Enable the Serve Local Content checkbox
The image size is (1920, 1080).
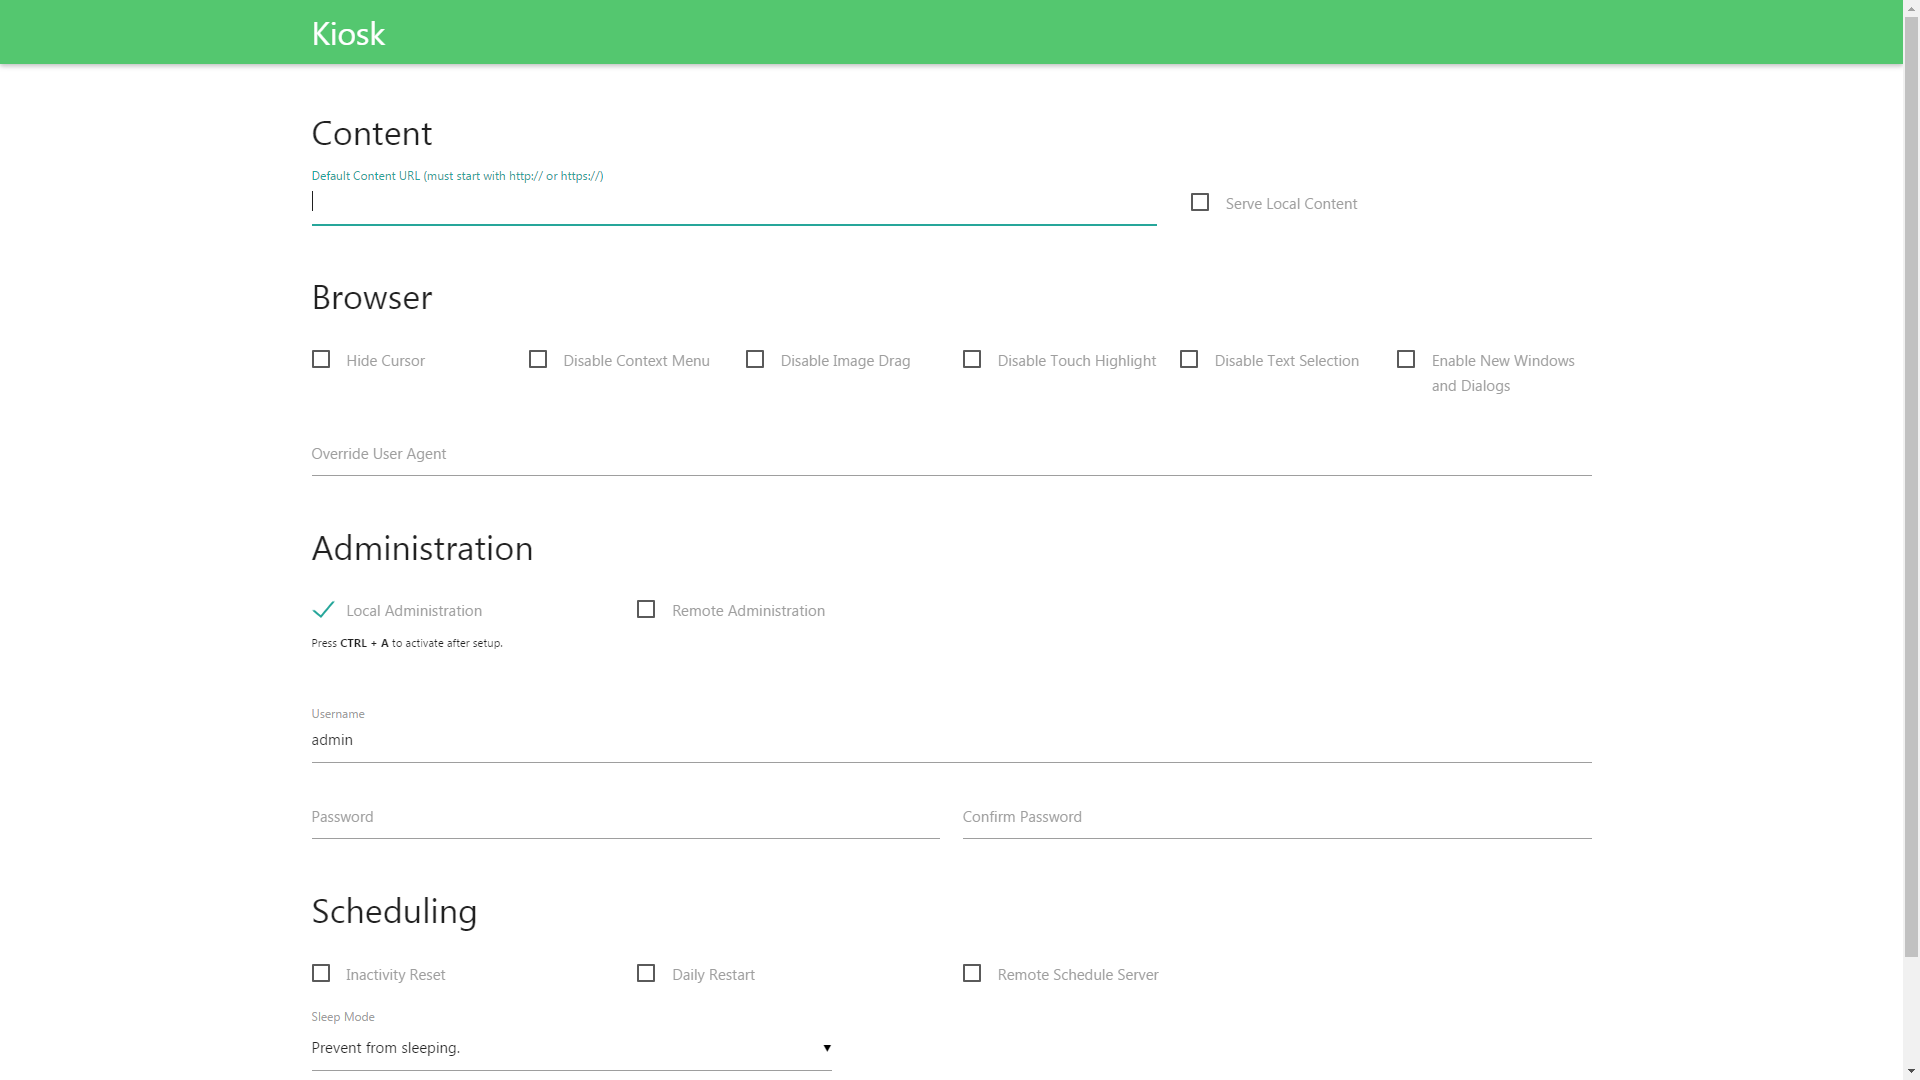(x=1200, y=202)
